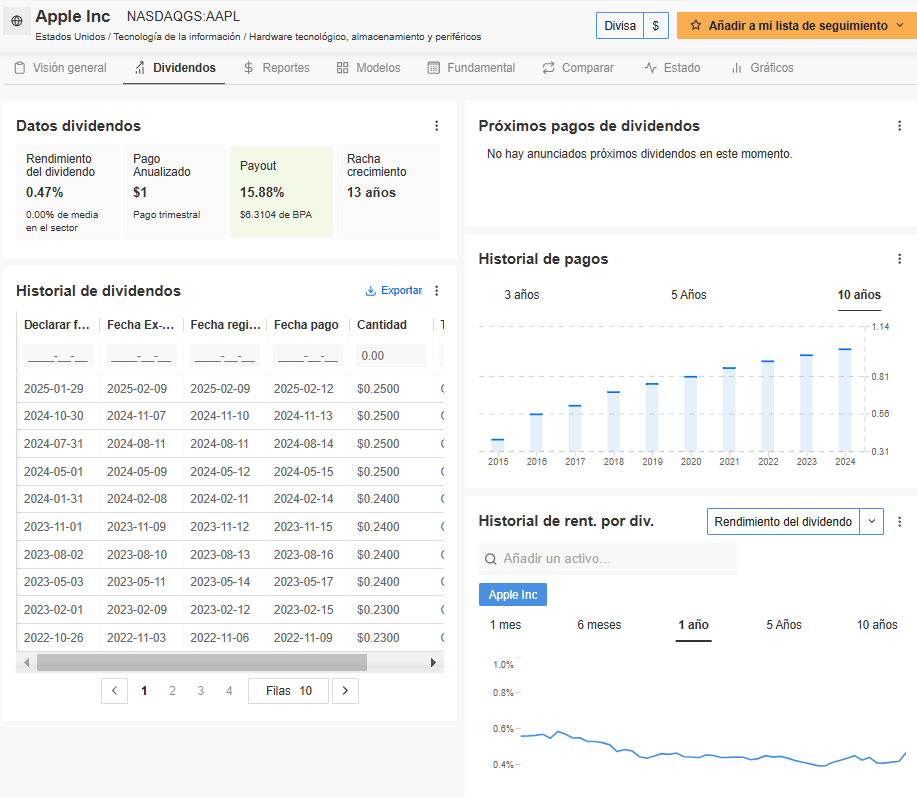
Task: Open the Fundamental tab
Action: 471,68
